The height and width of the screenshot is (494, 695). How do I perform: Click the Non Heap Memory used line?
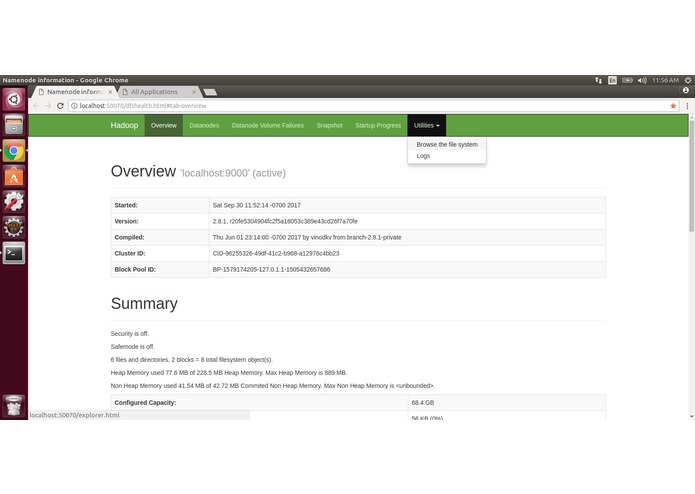(x=273, y=385)
